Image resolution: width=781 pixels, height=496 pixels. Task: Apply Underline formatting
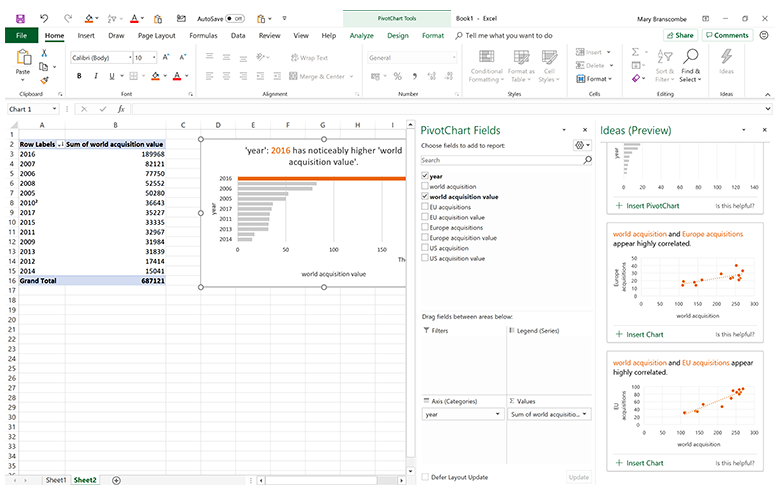[x=112, y=76]
